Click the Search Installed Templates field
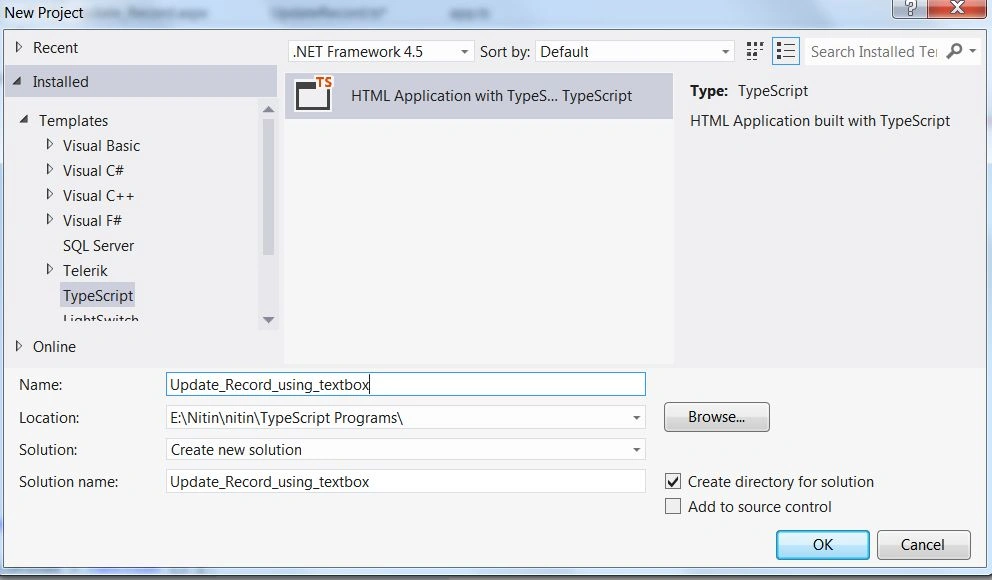The height and width of the screenshot is (580, 992). [x=874, y=52]
